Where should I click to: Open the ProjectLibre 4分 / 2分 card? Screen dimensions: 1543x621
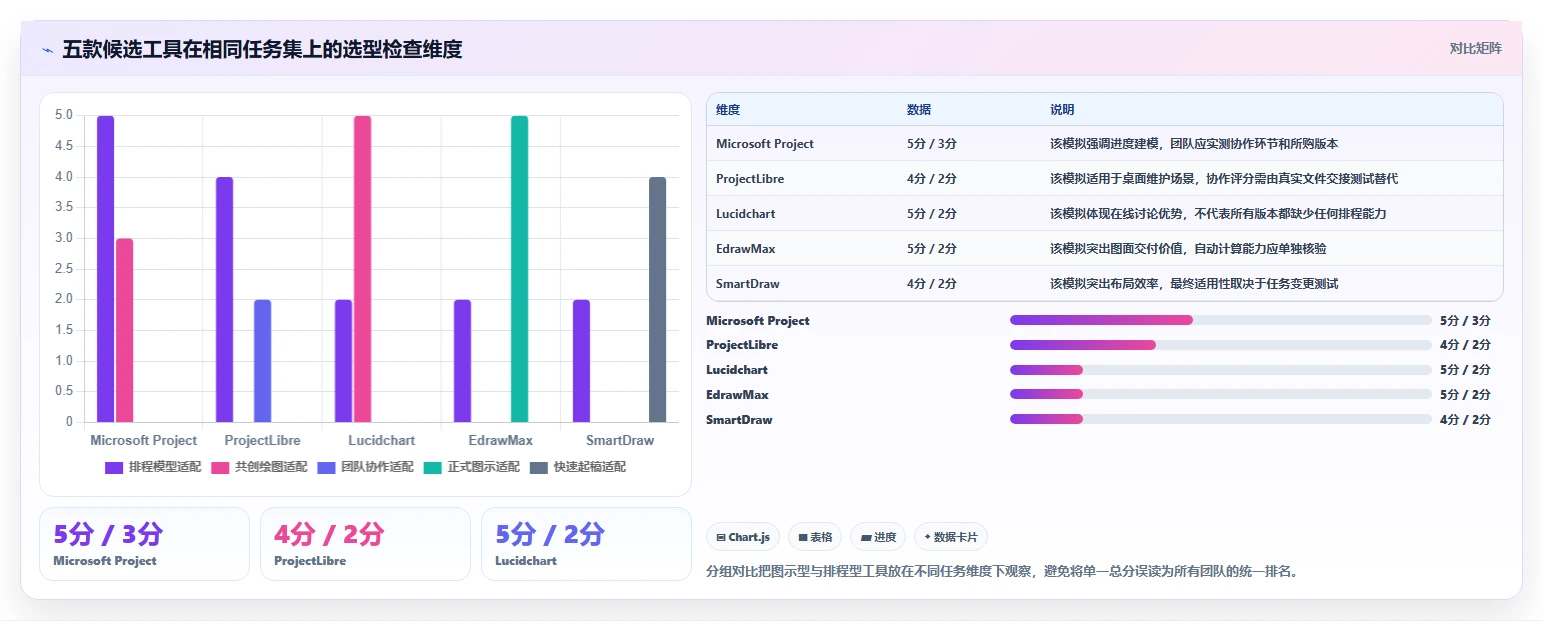365,544
